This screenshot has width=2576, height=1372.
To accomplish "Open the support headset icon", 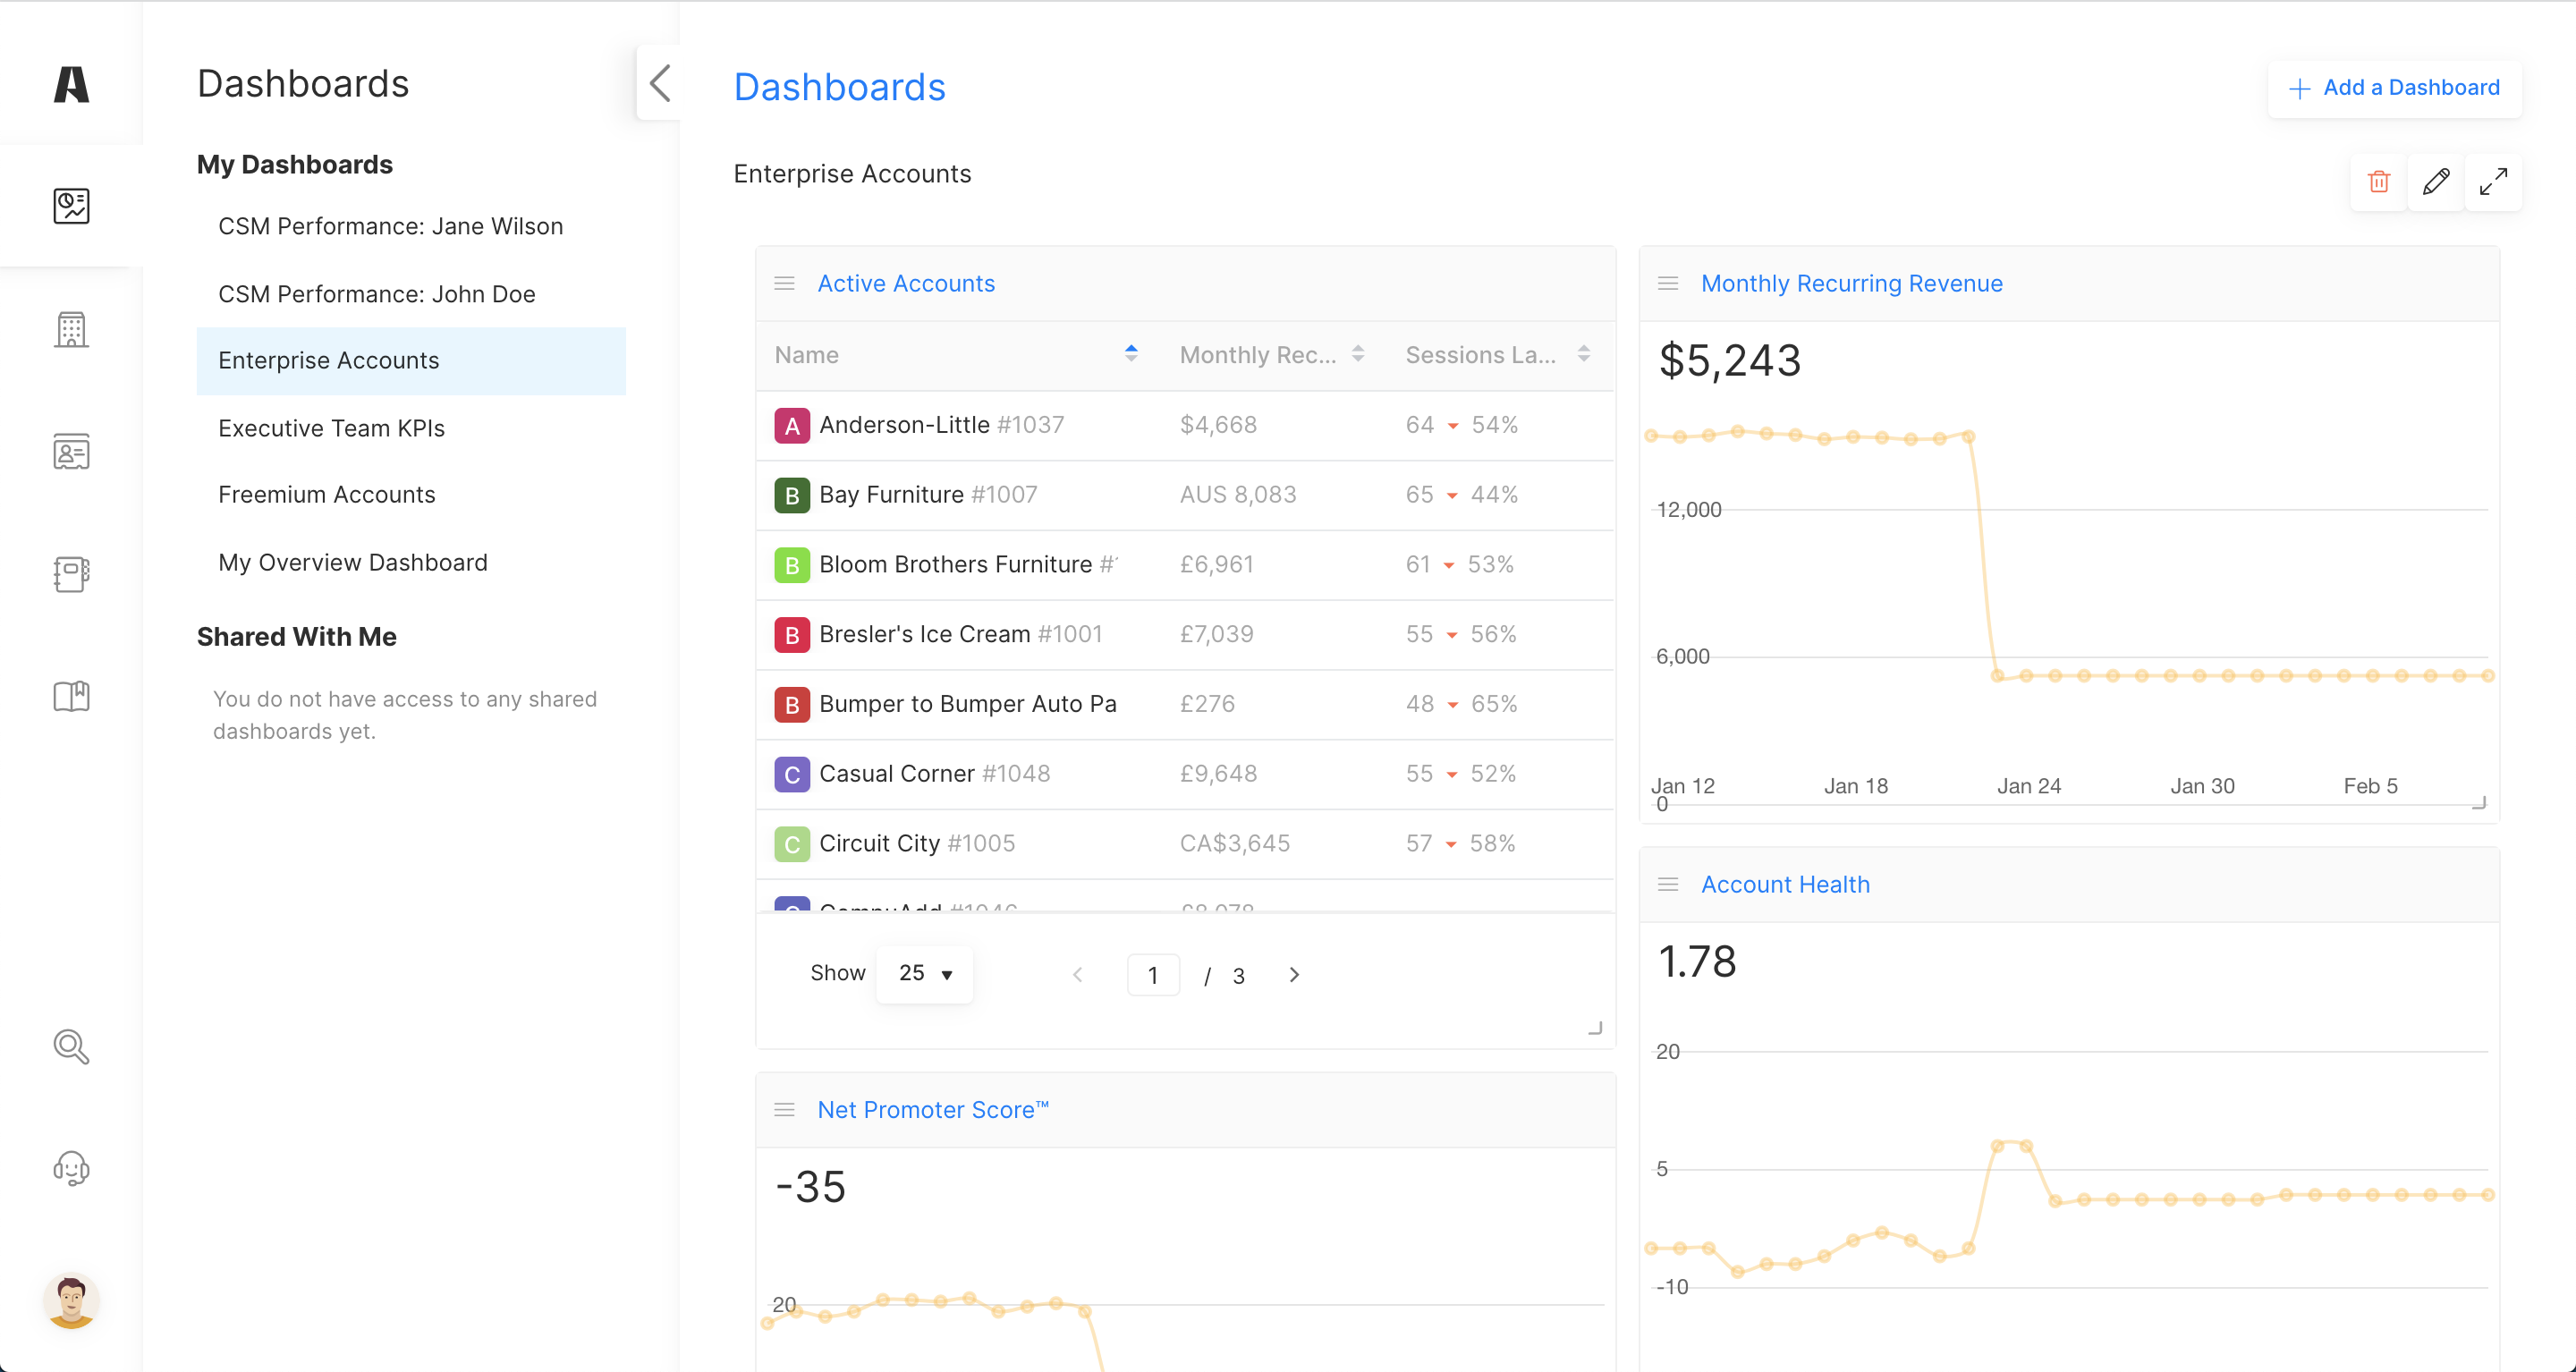I will click(x=71, y=1168).
